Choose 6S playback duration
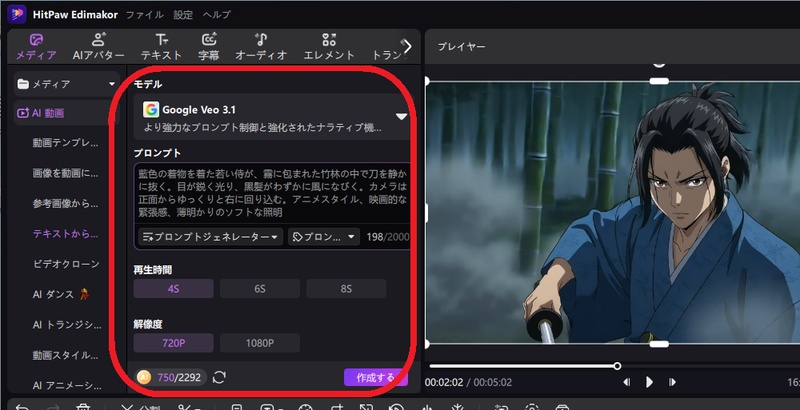Image resolution: width=800 pixels, height=410 pixels. tap(260, 289)
